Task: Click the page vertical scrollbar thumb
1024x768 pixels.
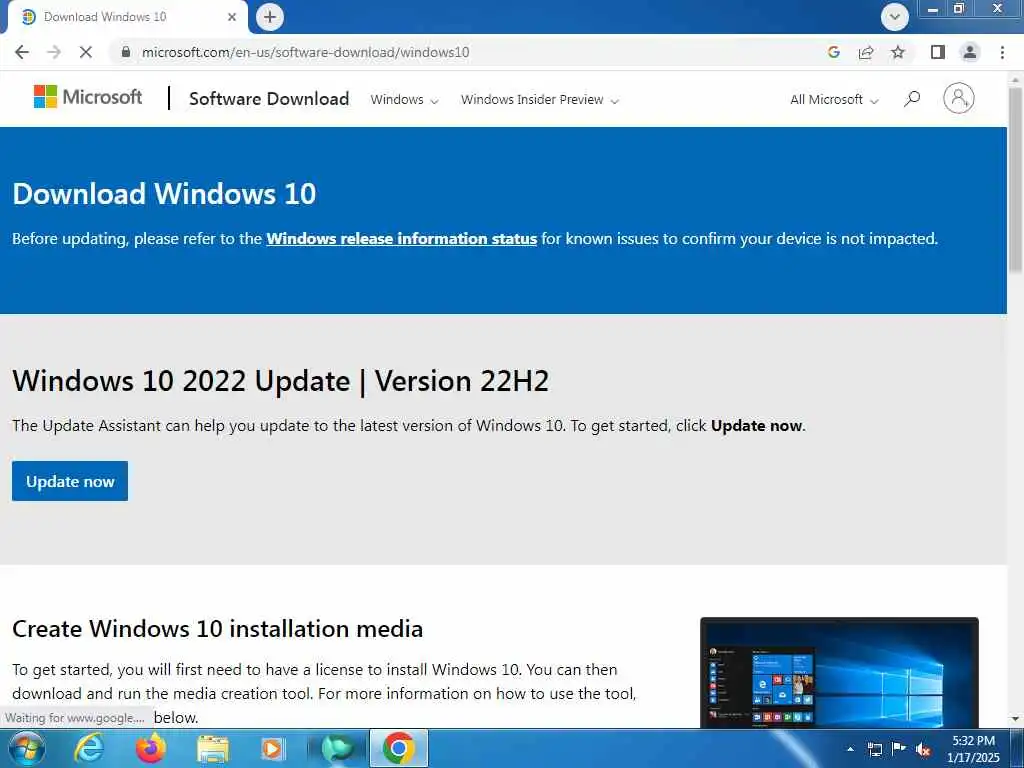Action: [x=1016, y=180]
